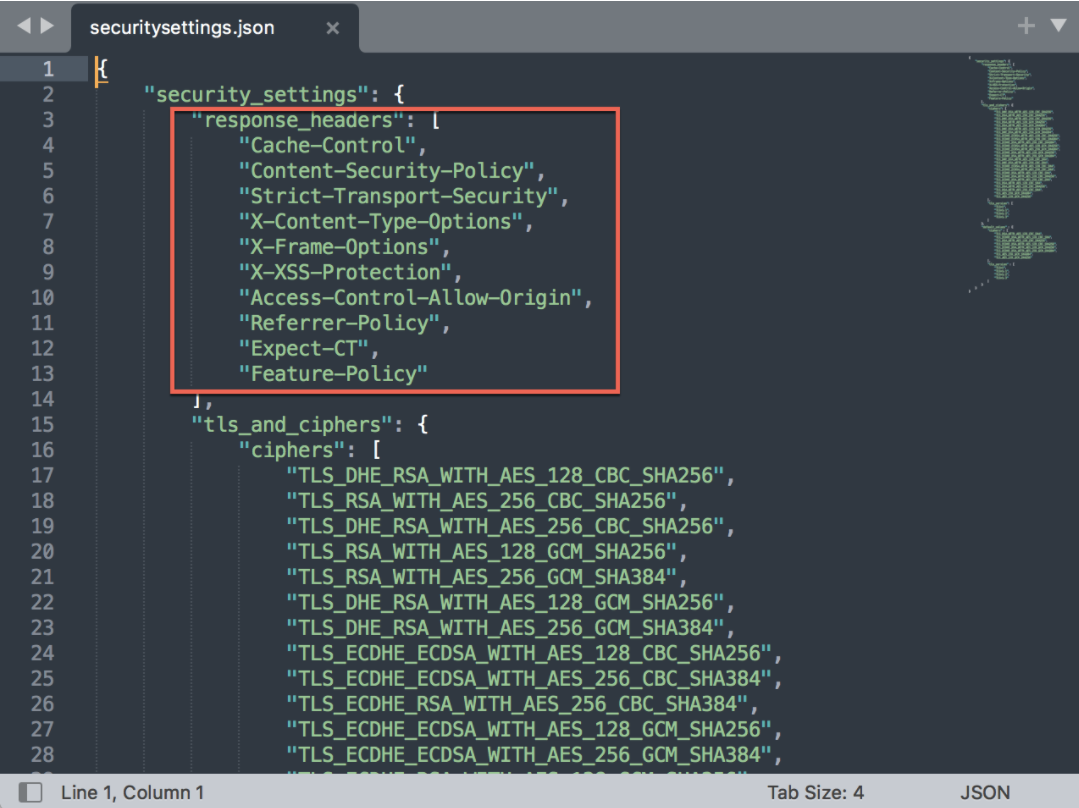Open a new tab with the plus icon
Image resolution: width=1079 pixels, height=808 pixels.
[x=1025, y=26]
